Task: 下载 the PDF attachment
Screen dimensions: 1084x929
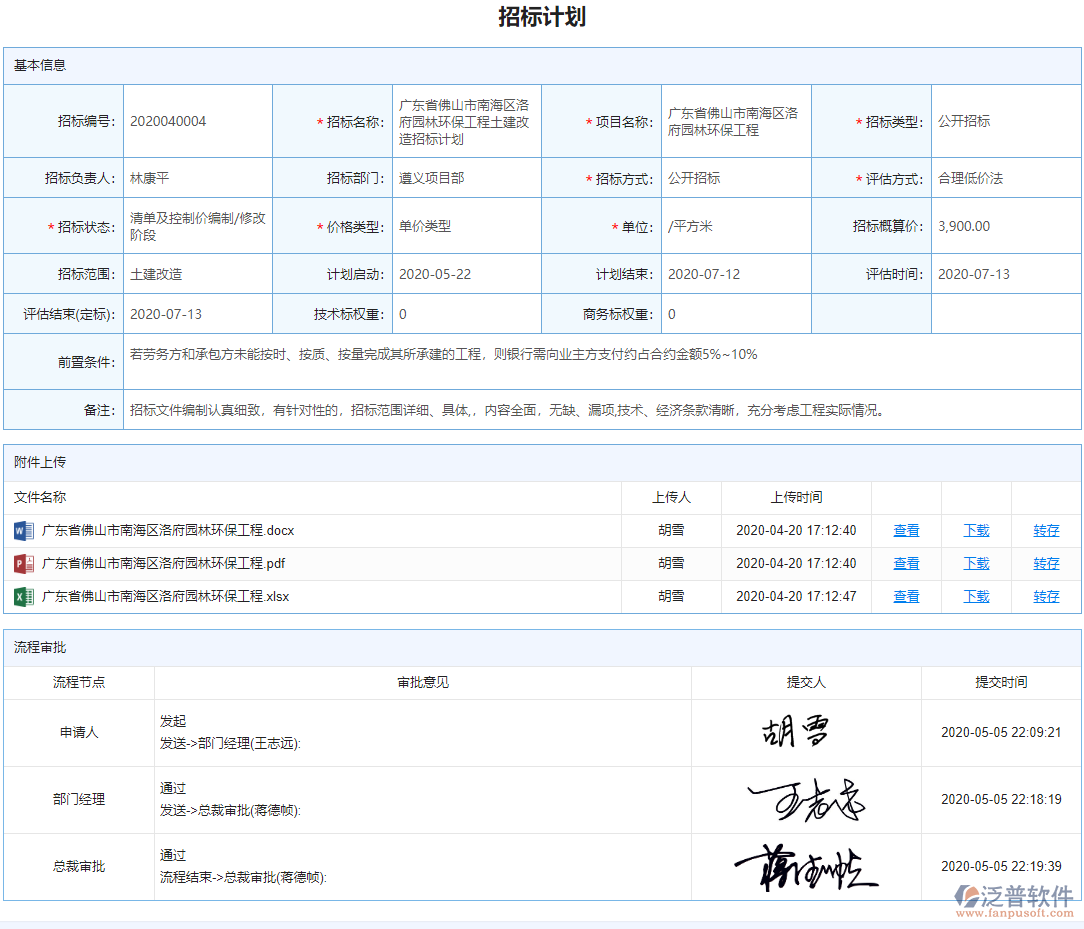Action: click(x=975, y=563)
